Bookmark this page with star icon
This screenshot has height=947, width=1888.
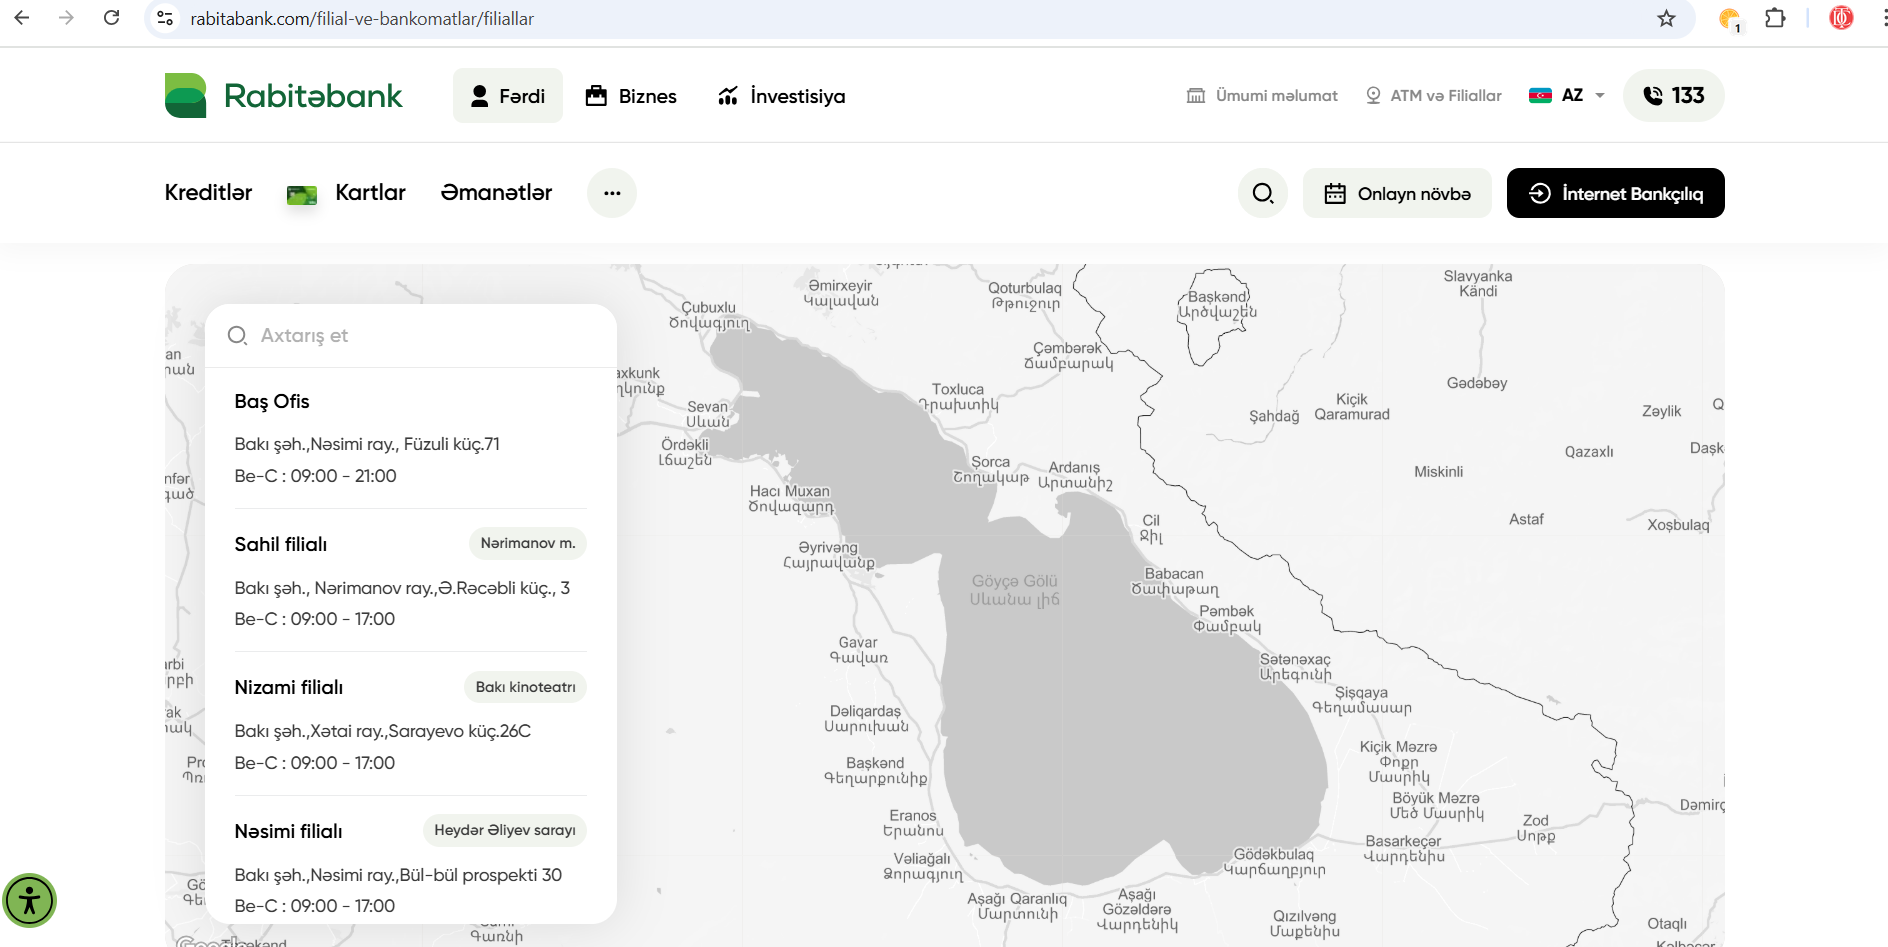click(1666, 19)
